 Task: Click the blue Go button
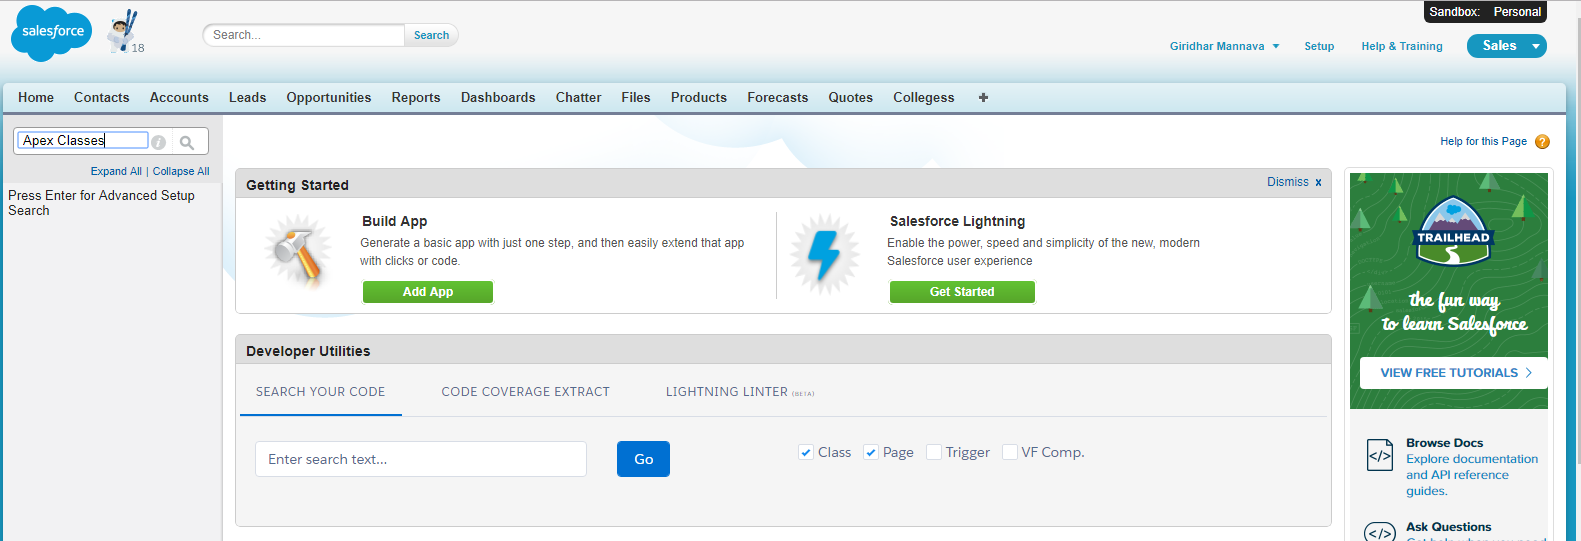[x=644, y=459]
